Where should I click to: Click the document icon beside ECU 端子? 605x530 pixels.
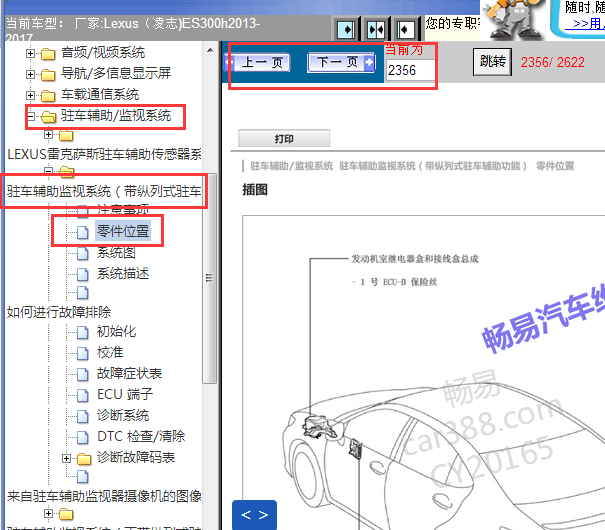click(x=82, y=395)
